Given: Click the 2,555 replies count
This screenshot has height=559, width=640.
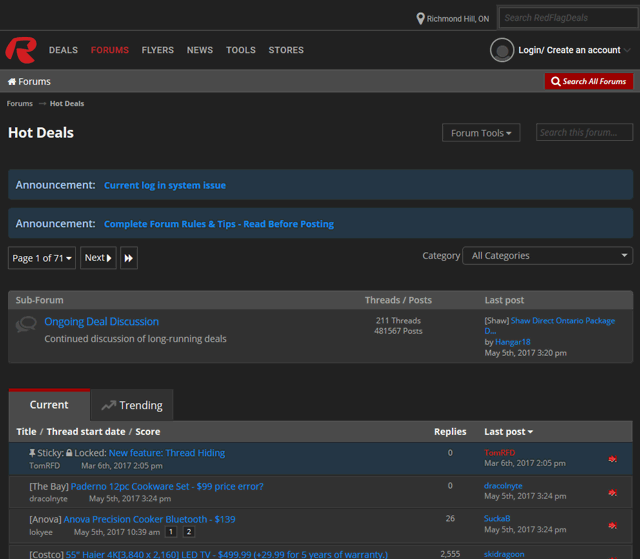Looking at the screenshot, I should tap(450, 554).
